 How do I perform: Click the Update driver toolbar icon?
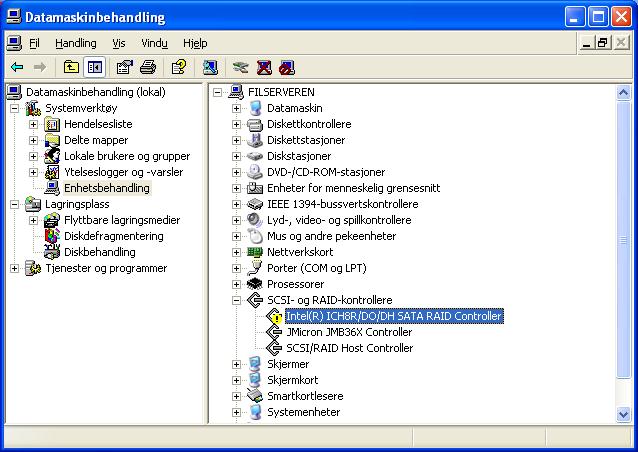pos(240,67)
